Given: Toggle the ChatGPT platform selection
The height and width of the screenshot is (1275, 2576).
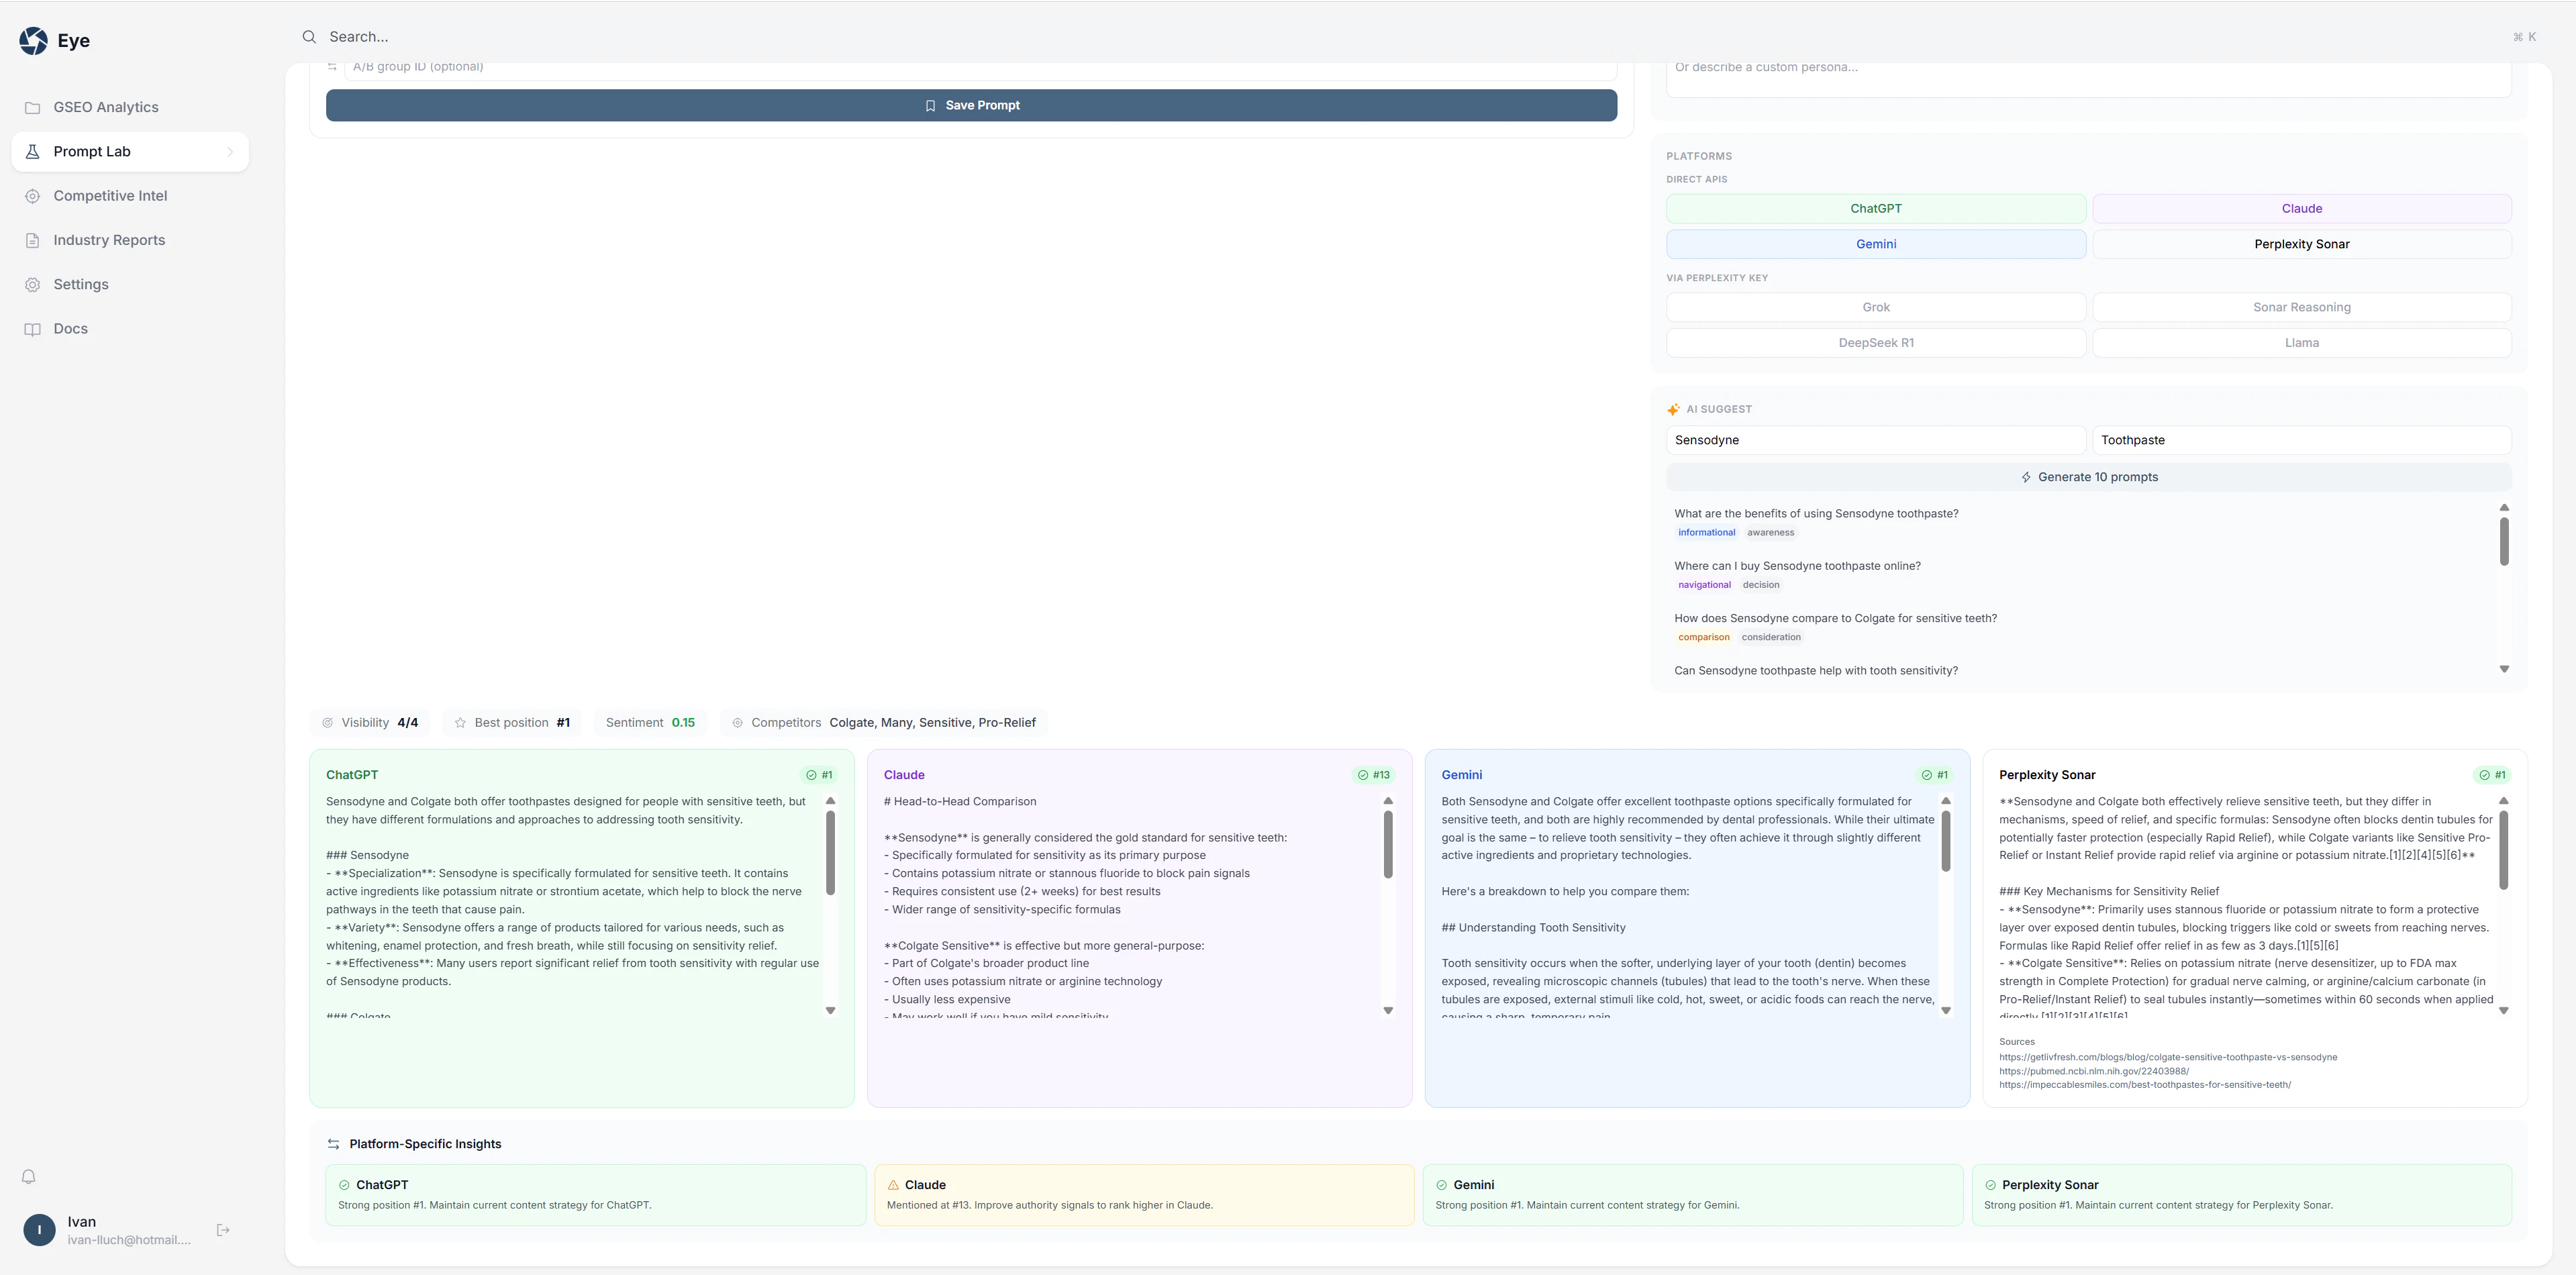Looking at the screenshot, I should pyautogui.click(x=1875, y=208).
